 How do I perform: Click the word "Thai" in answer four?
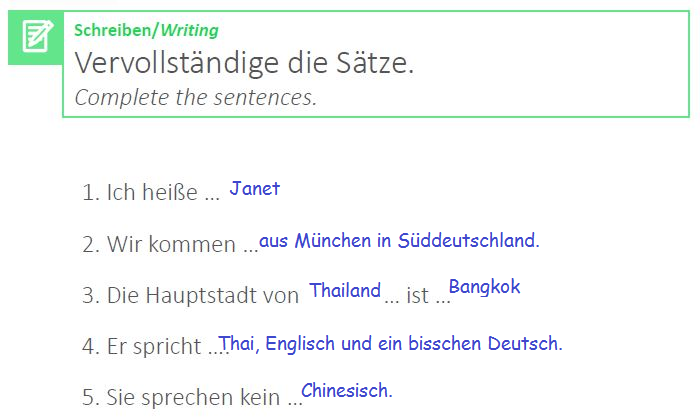point(239,344)
